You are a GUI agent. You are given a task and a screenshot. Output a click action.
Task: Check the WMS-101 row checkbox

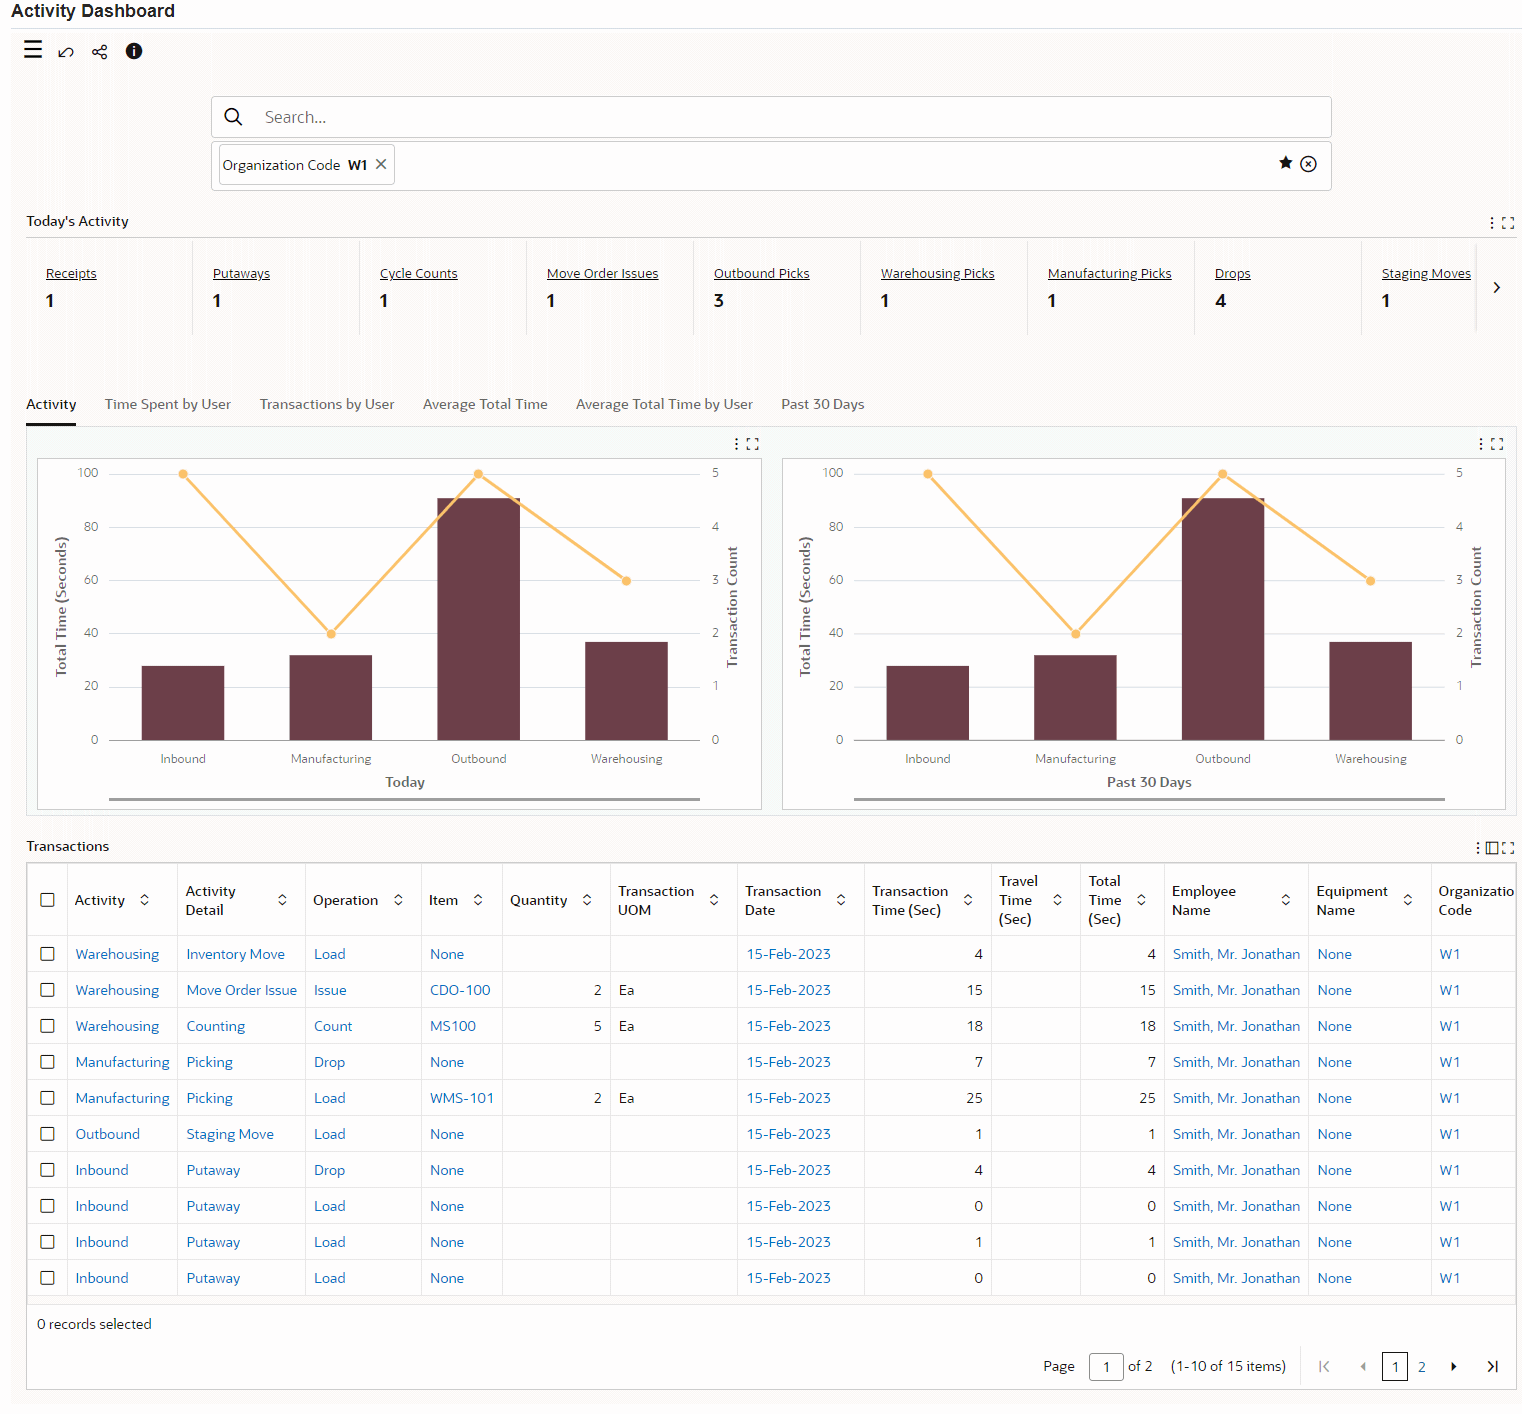tap(47, 1098)
